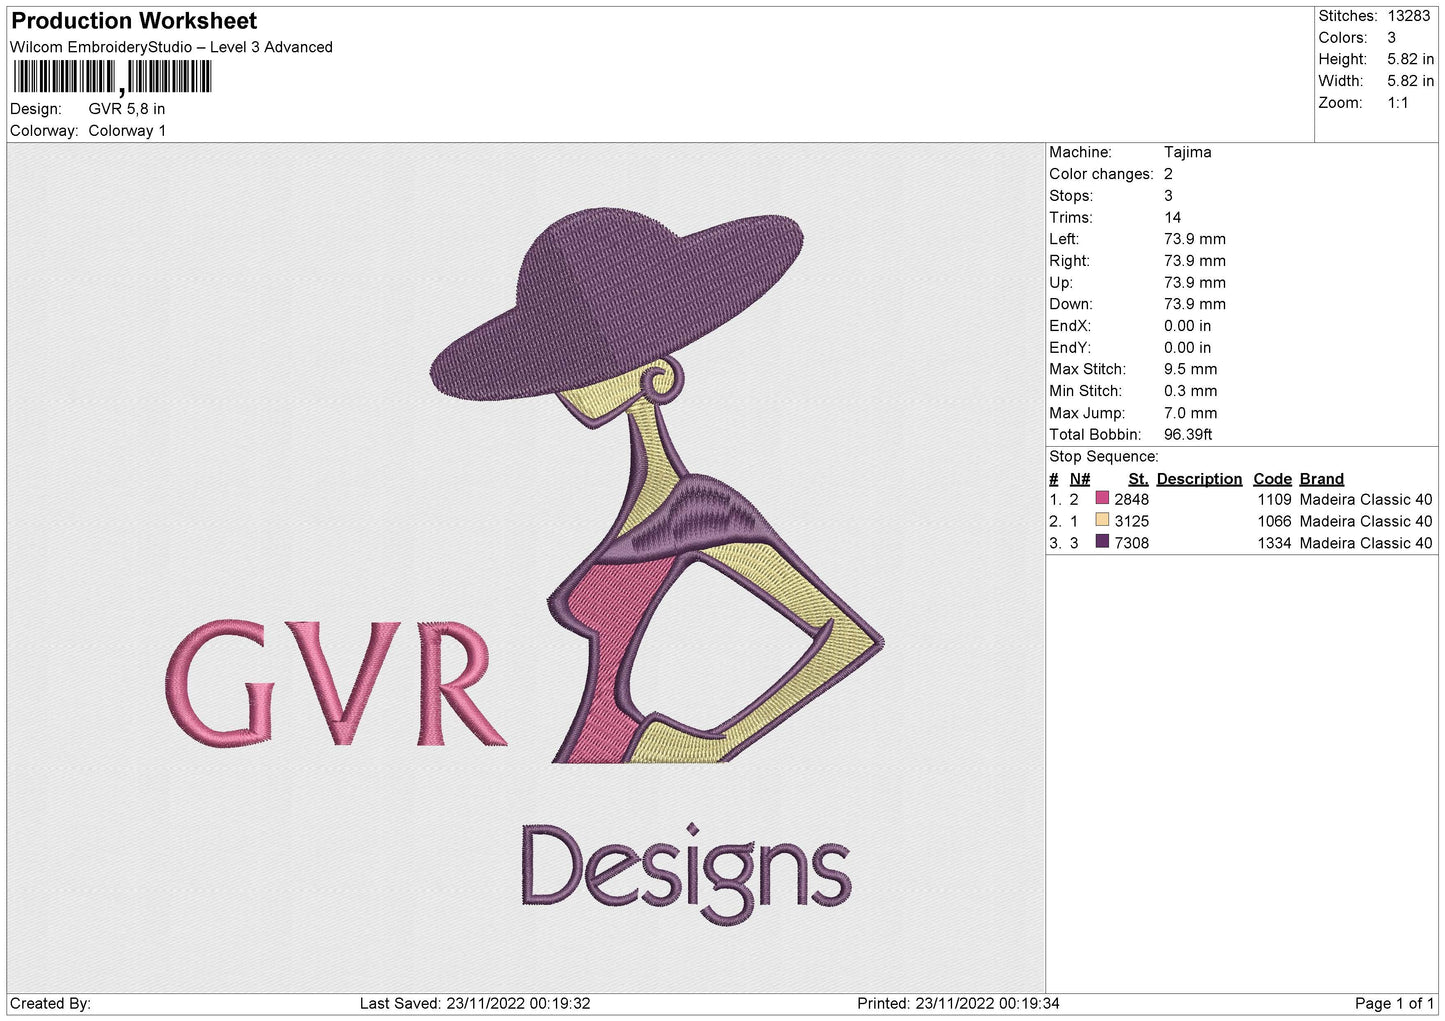The height and width of the screenshot is (1021, 1445).
Task: Click the EndY value '0.00 in'
Action: coord(1187,348)
